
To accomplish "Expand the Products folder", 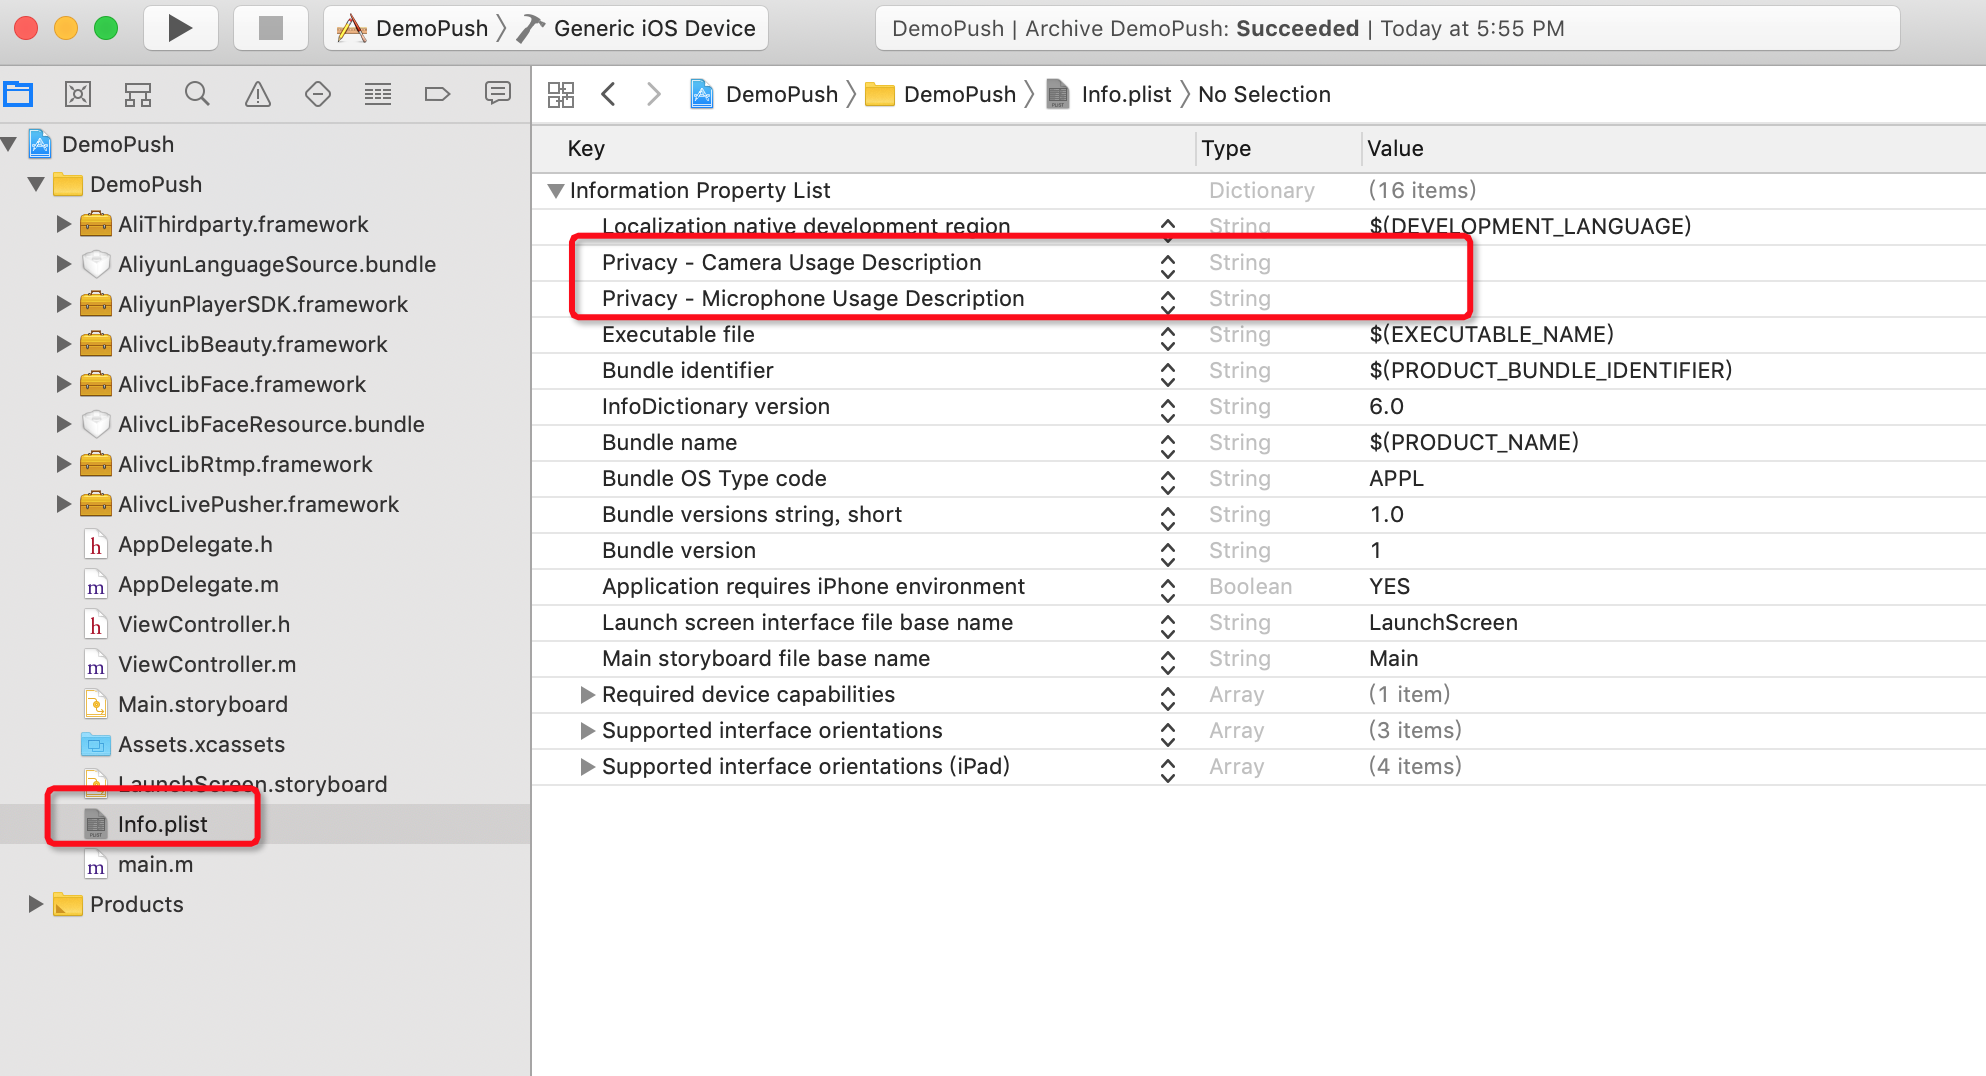I will click(36, 904).
